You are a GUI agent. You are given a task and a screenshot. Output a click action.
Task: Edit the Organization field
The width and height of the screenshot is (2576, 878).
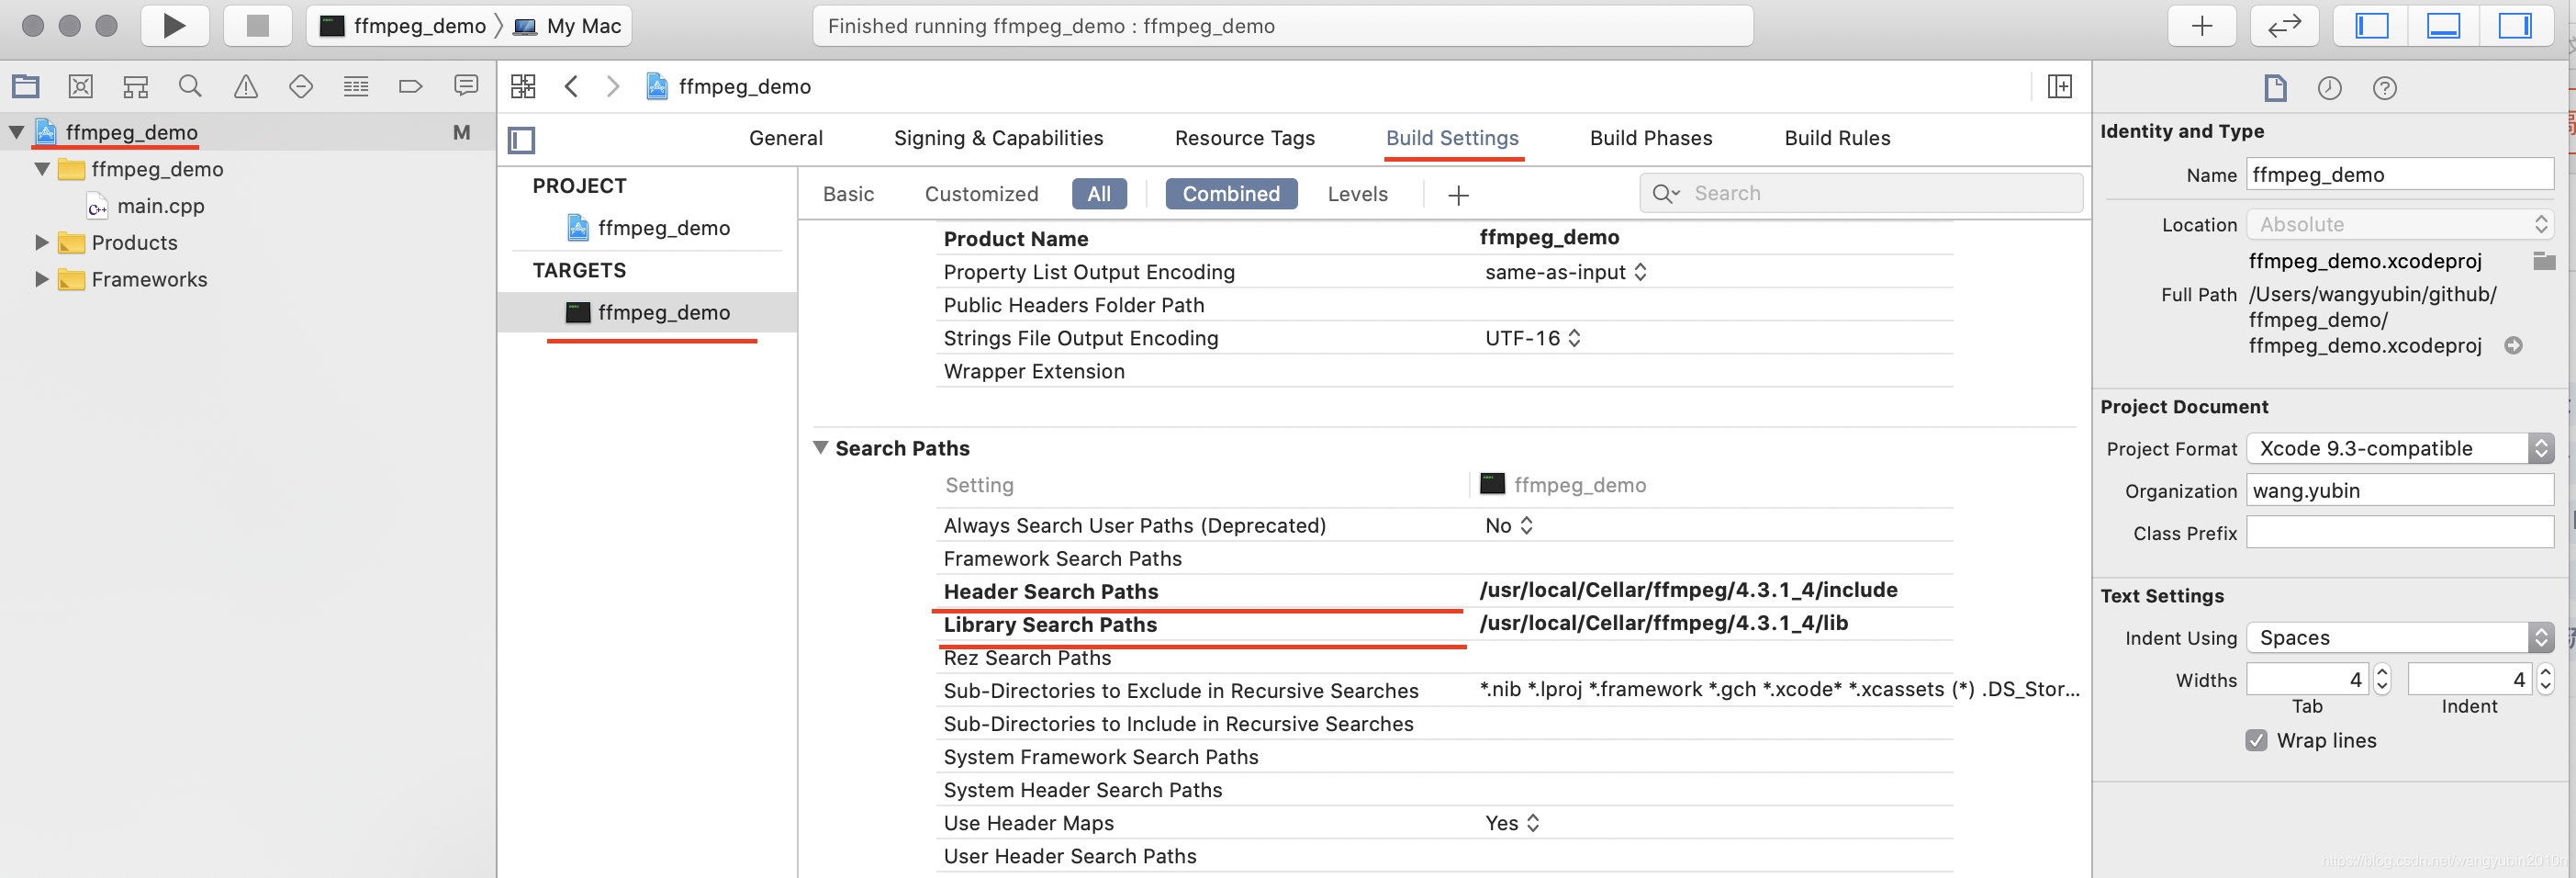coord(2400,490)
